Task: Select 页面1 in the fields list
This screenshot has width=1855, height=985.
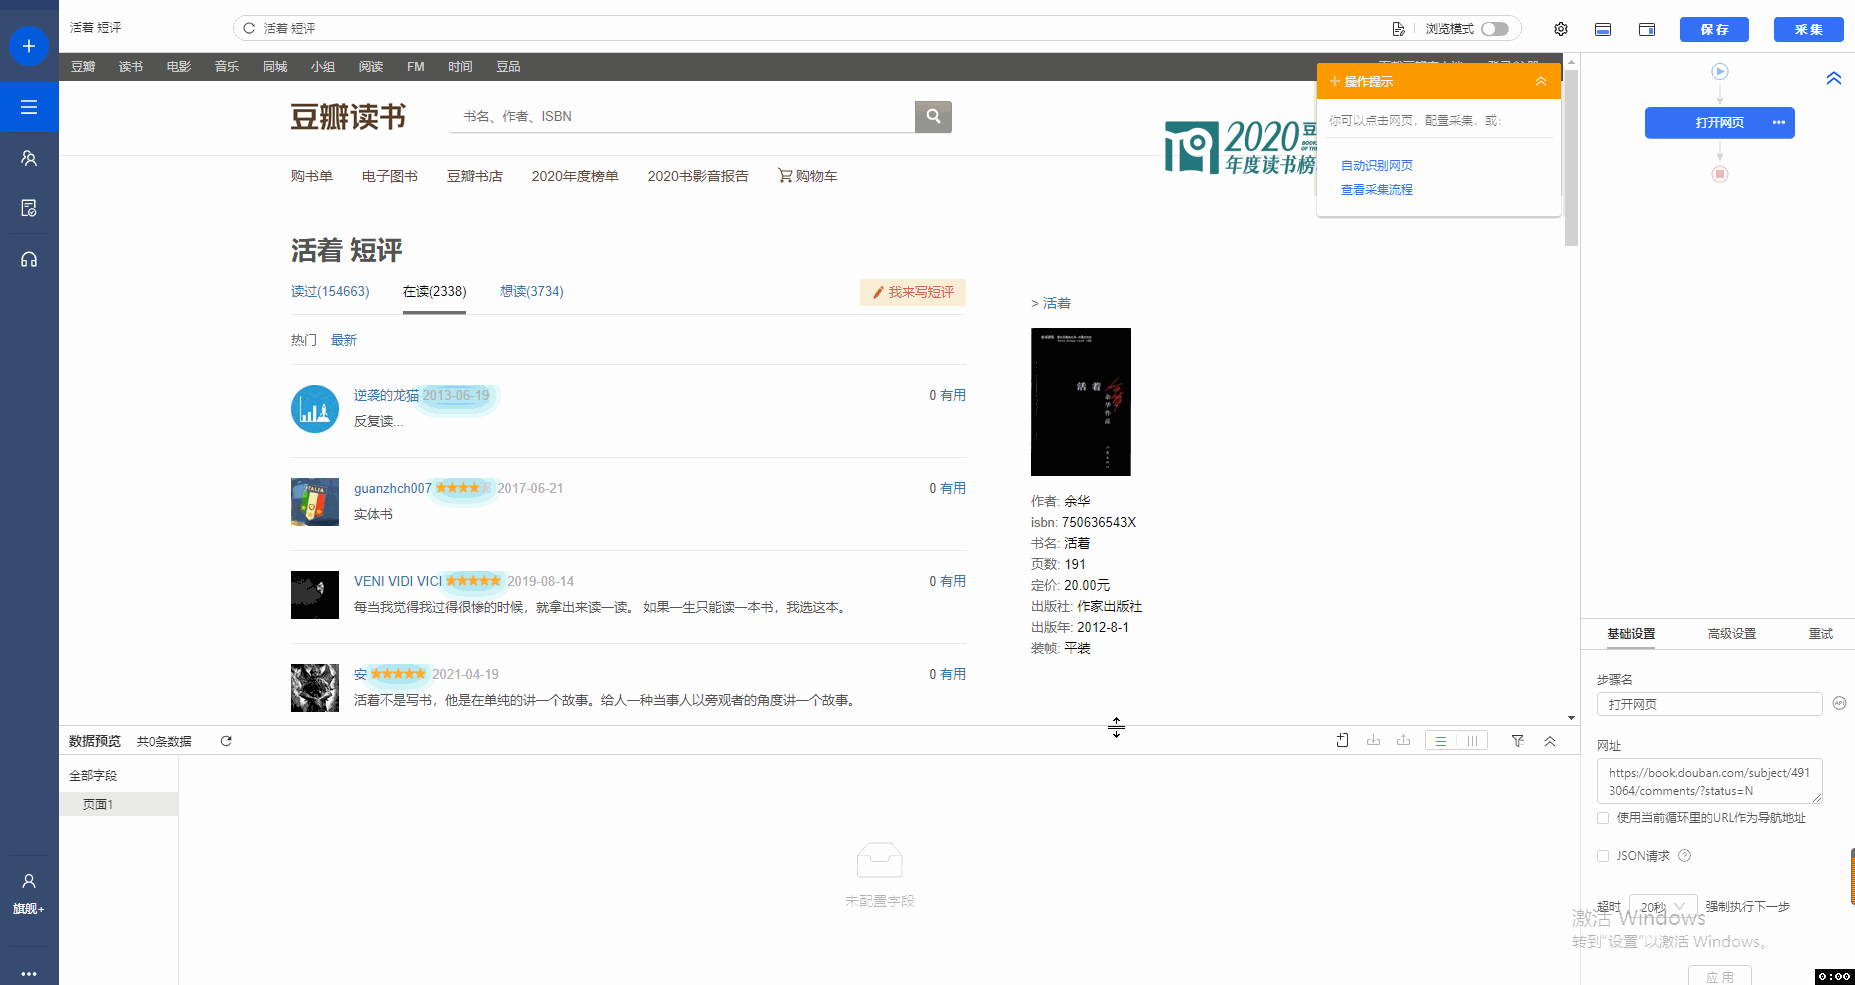Action: click(119, 804)
